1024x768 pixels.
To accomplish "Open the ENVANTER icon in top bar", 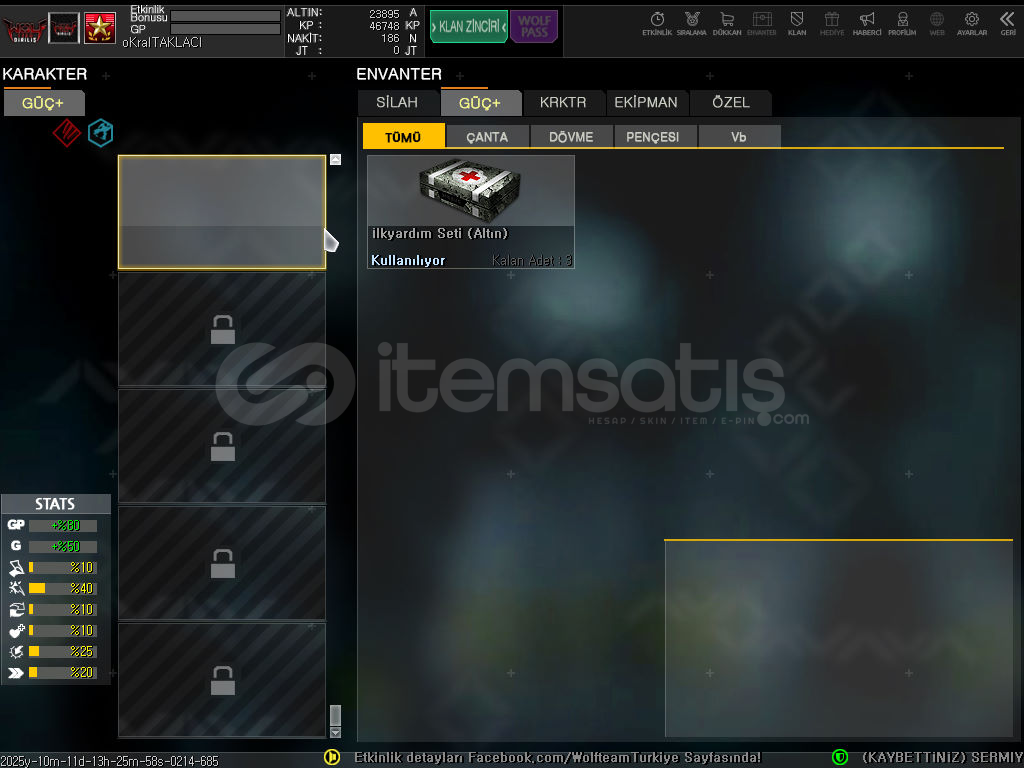I will (x=761, y=24).
